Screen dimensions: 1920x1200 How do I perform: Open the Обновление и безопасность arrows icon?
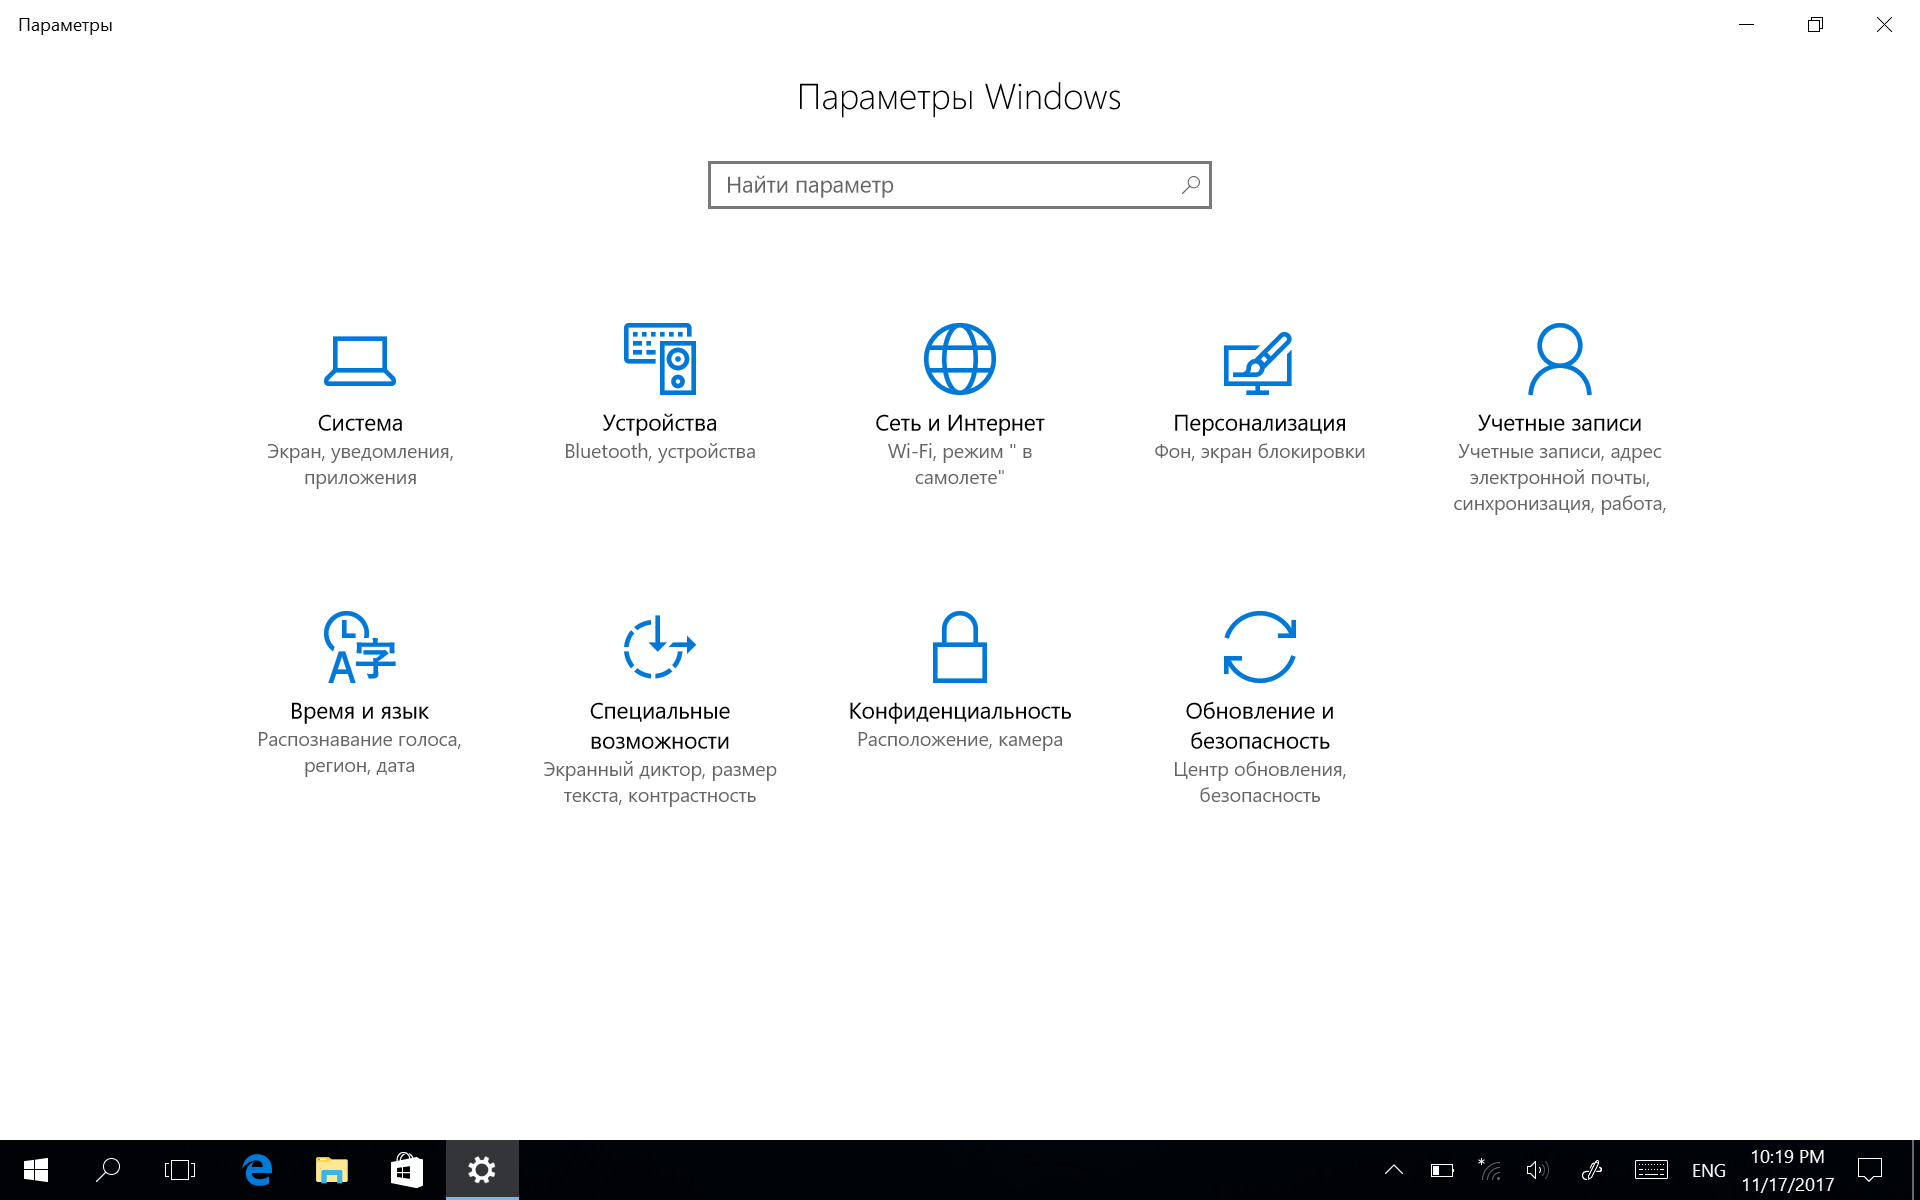[x=1260, y=647]
